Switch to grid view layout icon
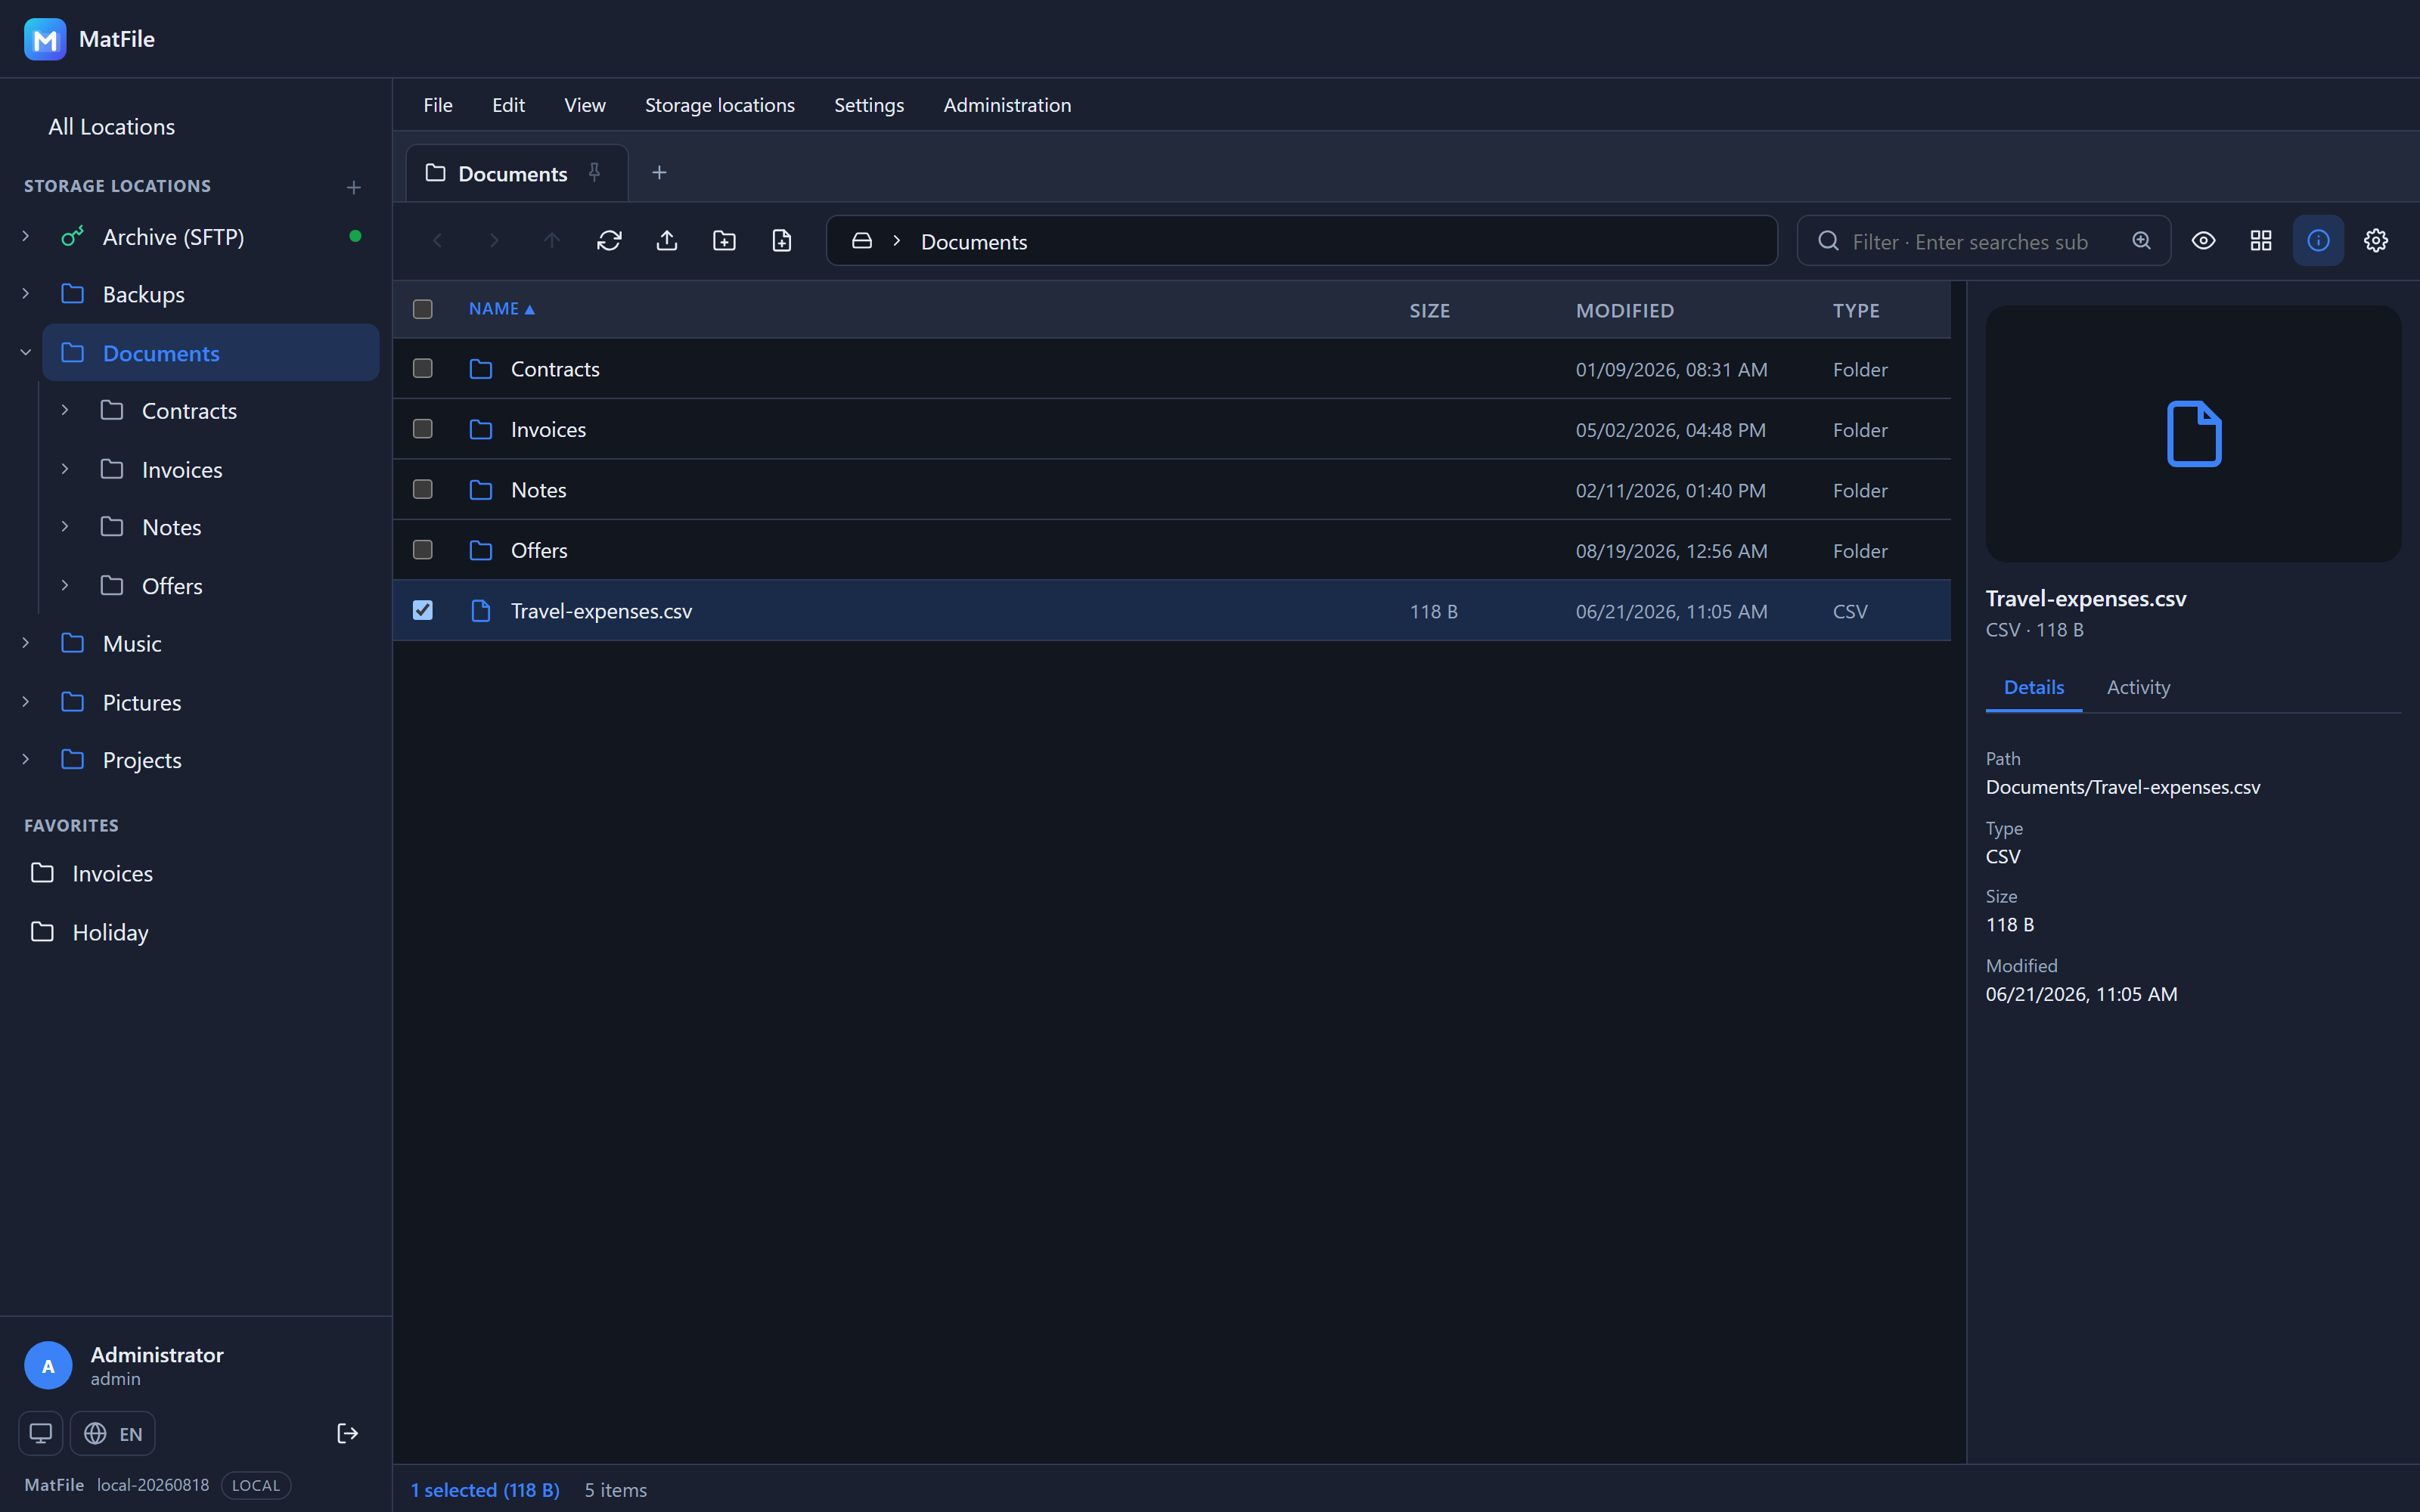Viewport: 2420px width, 1512px height. coord(2261,241)
